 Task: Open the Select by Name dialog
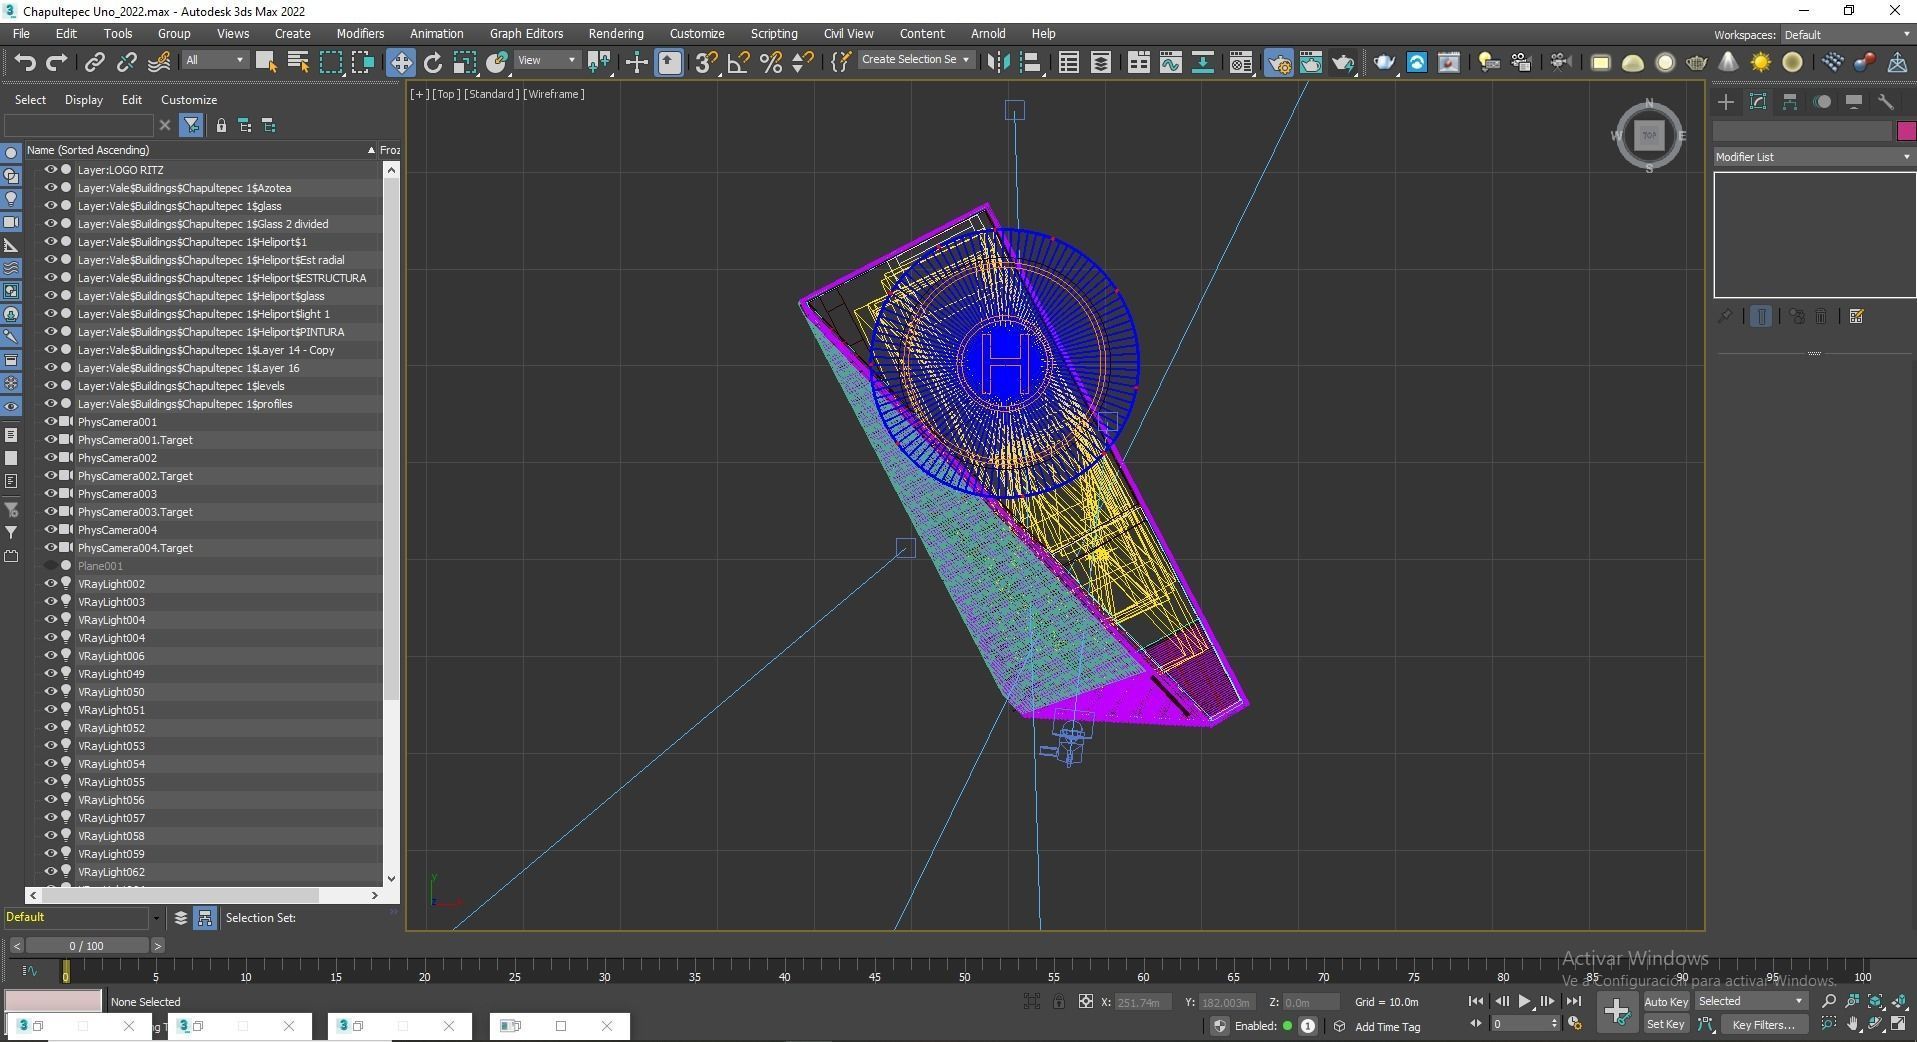(298, 62)
